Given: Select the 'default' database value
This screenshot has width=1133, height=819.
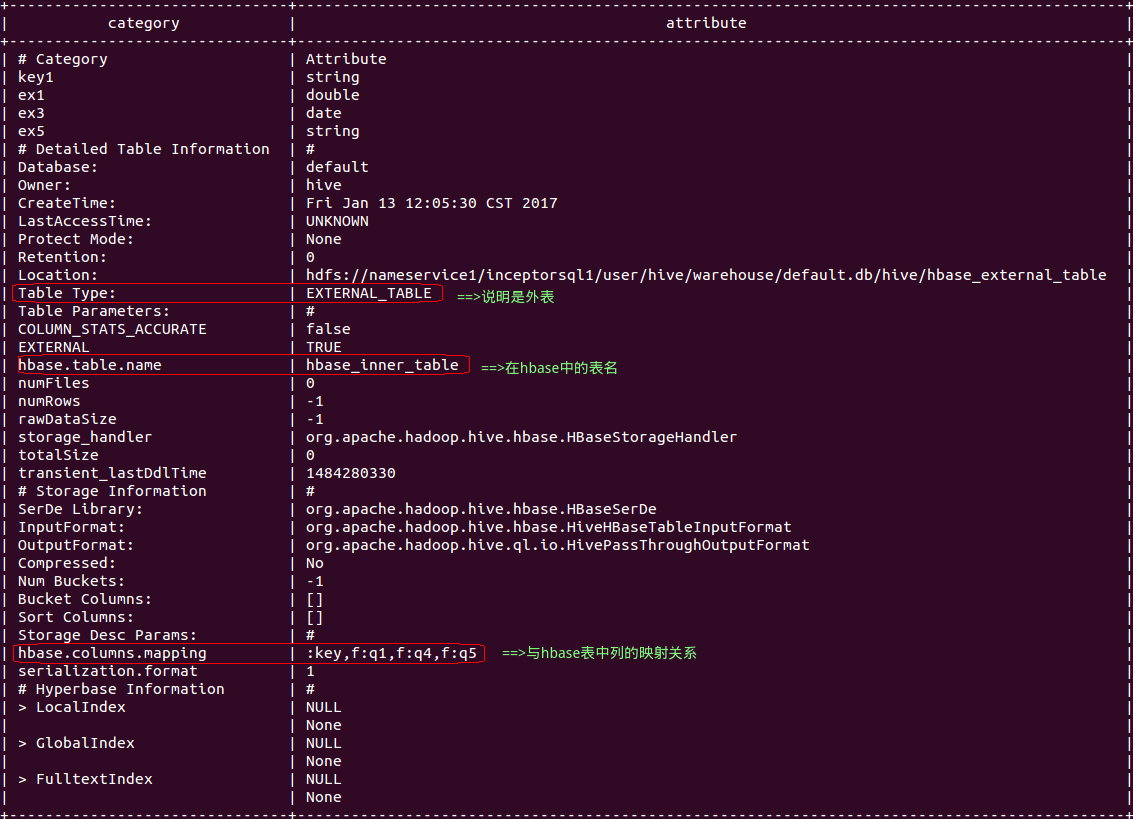Looking at the screenshot, I should 337,167.
